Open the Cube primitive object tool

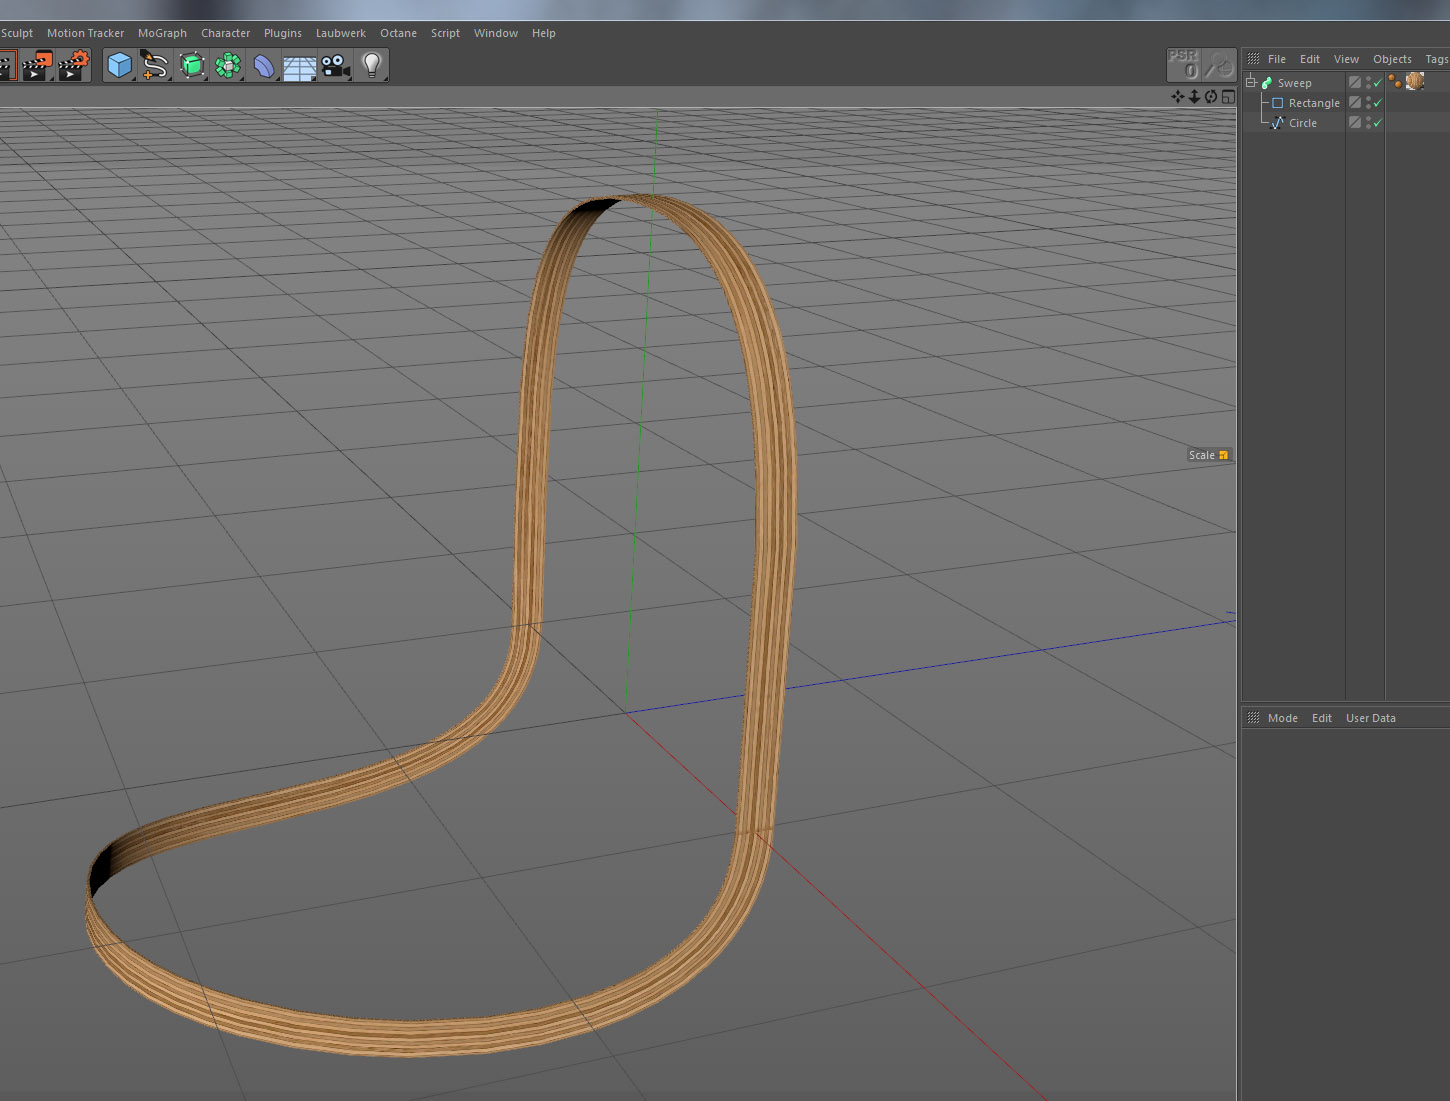(x=120, y=66)
